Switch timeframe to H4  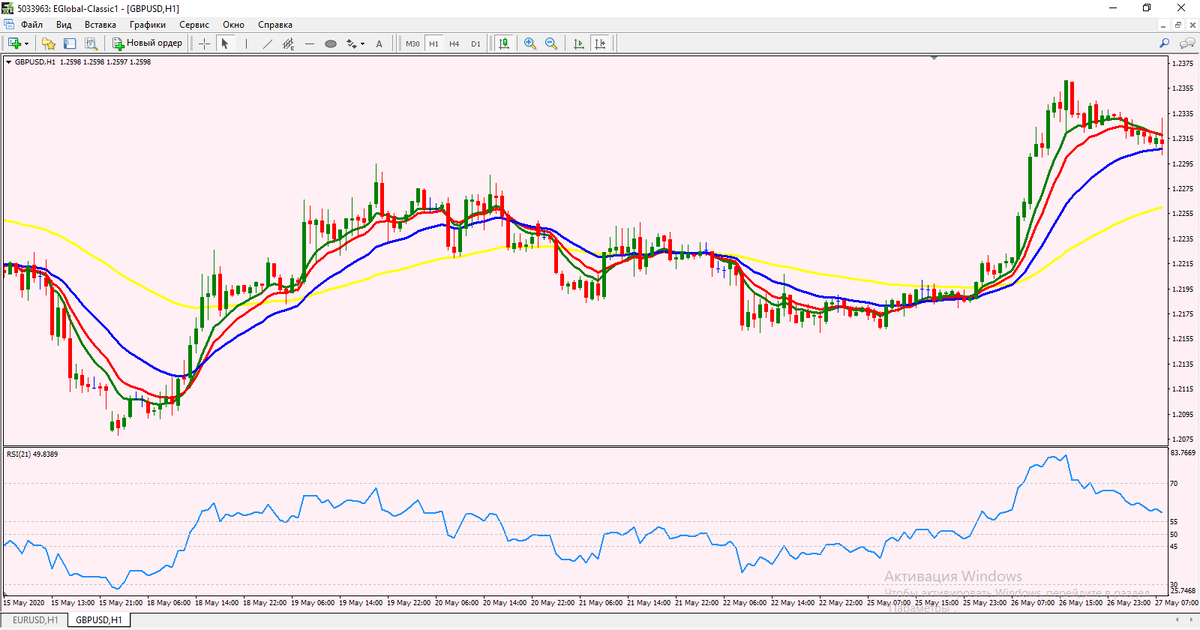tap(454, 43)
